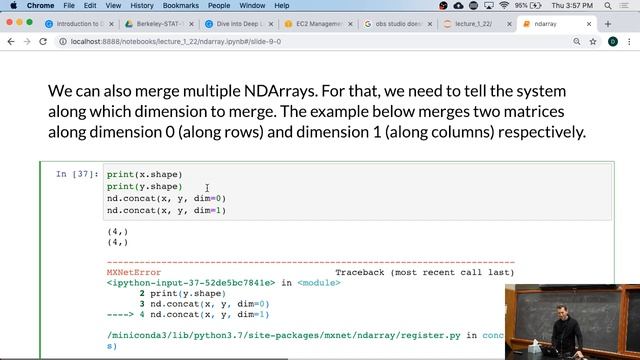Click the MXNetError label in output
This screenshot has width=640, height=360.
[134, 272]
